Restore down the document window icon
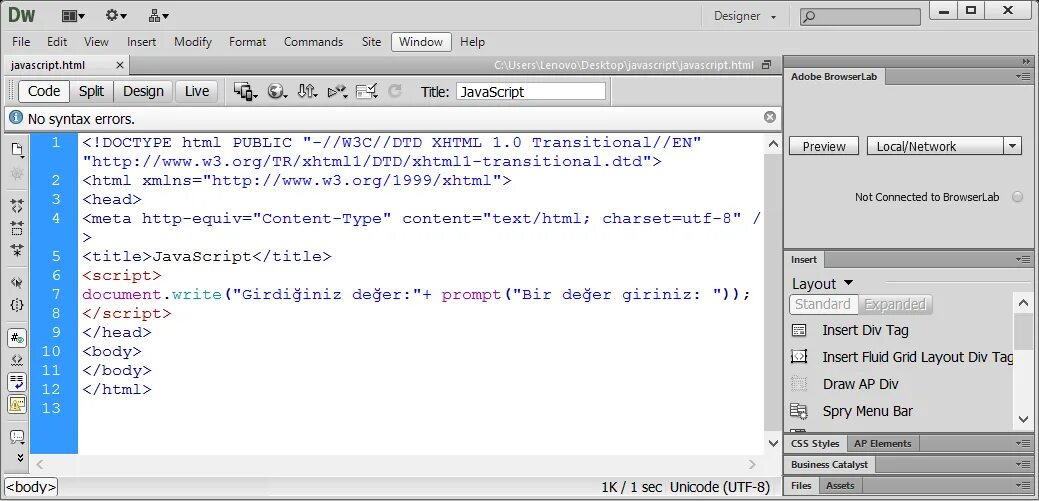 (x=767, y=65)
